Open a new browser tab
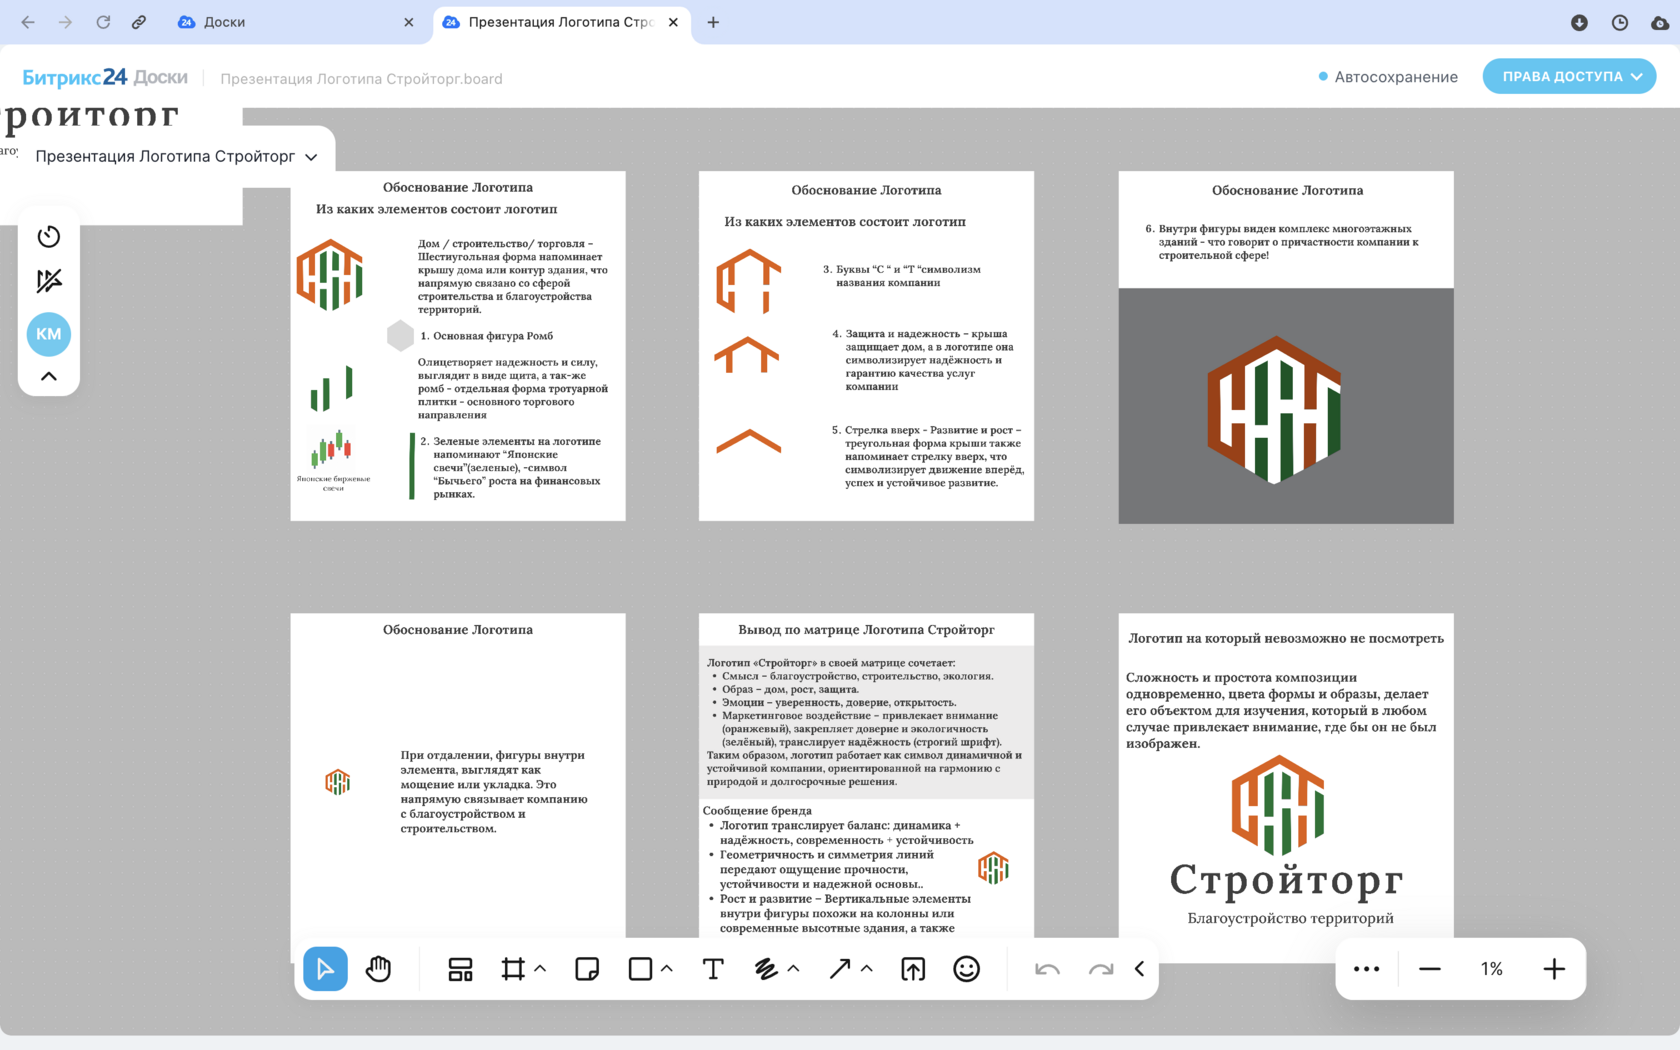This screenshot has width=1680, height=1050. coord(713,22)
